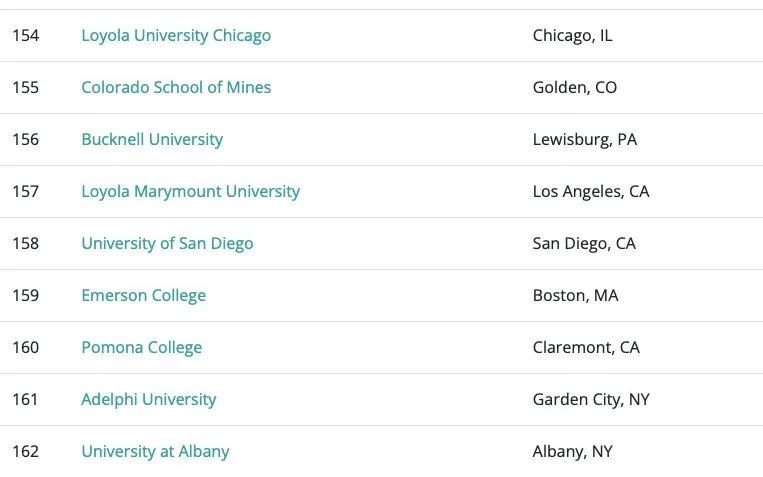Click rank number 160
The image size is (763, 477).
tap(25, 348)
